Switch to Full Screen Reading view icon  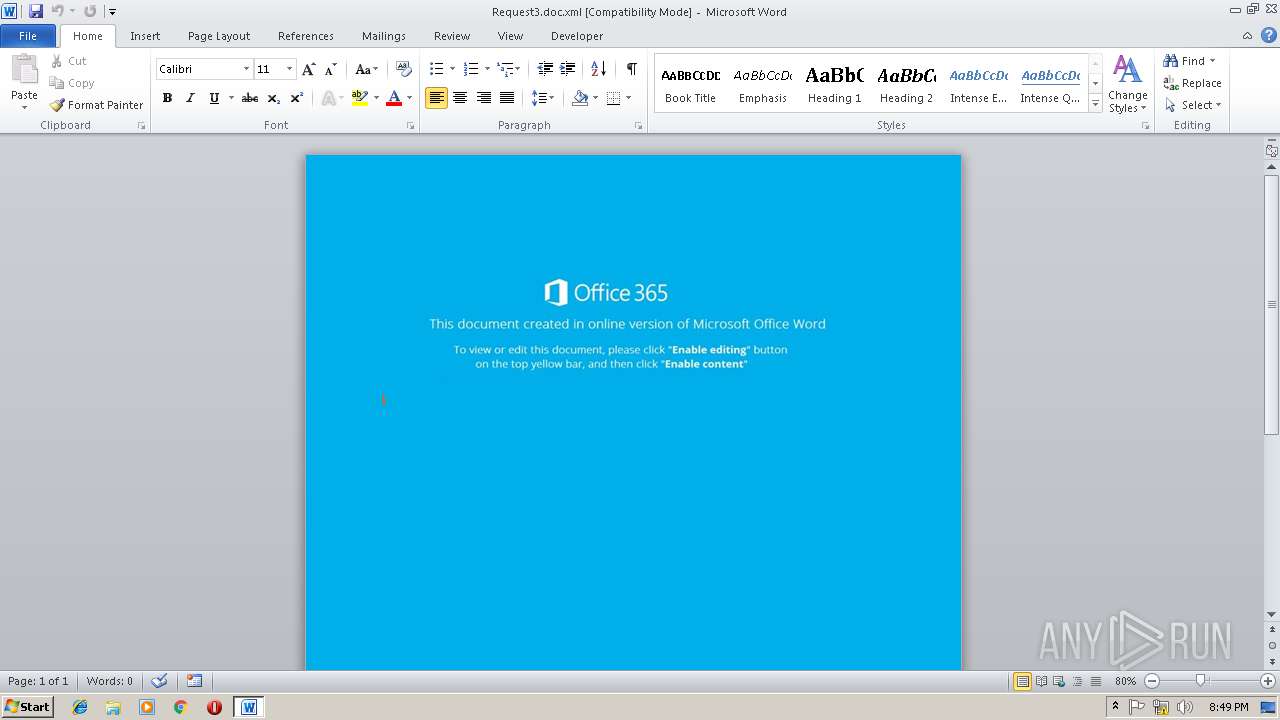(1041, 681)
